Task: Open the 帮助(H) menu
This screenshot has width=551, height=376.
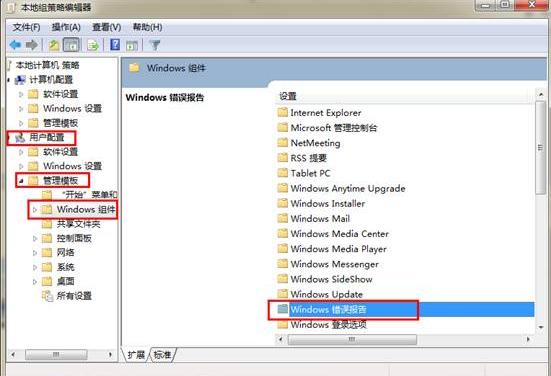Action: (x=148, y=27)
